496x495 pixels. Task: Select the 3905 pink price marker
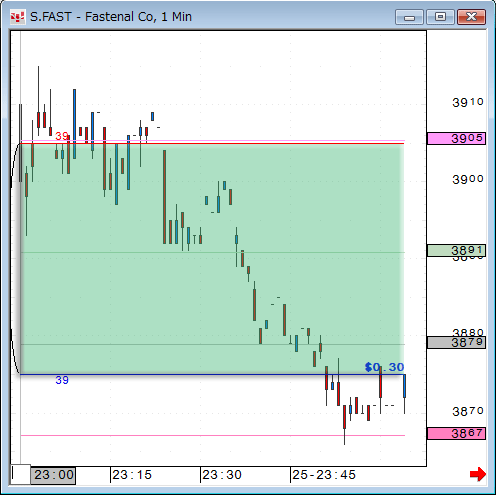(x=456, y=138)
